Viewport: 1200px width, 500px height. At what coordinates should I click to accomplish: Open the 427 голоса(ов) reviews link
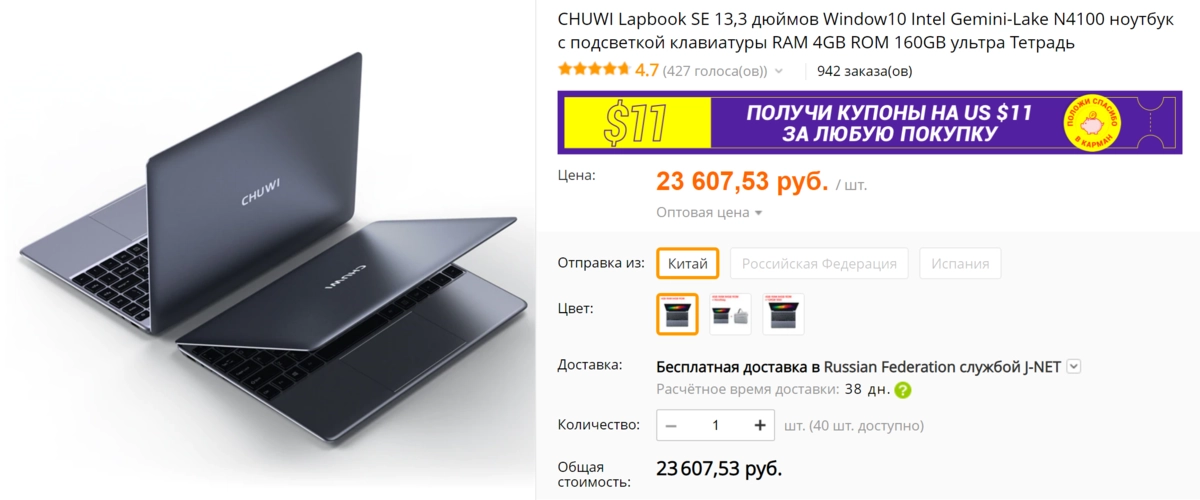[715, 71]
